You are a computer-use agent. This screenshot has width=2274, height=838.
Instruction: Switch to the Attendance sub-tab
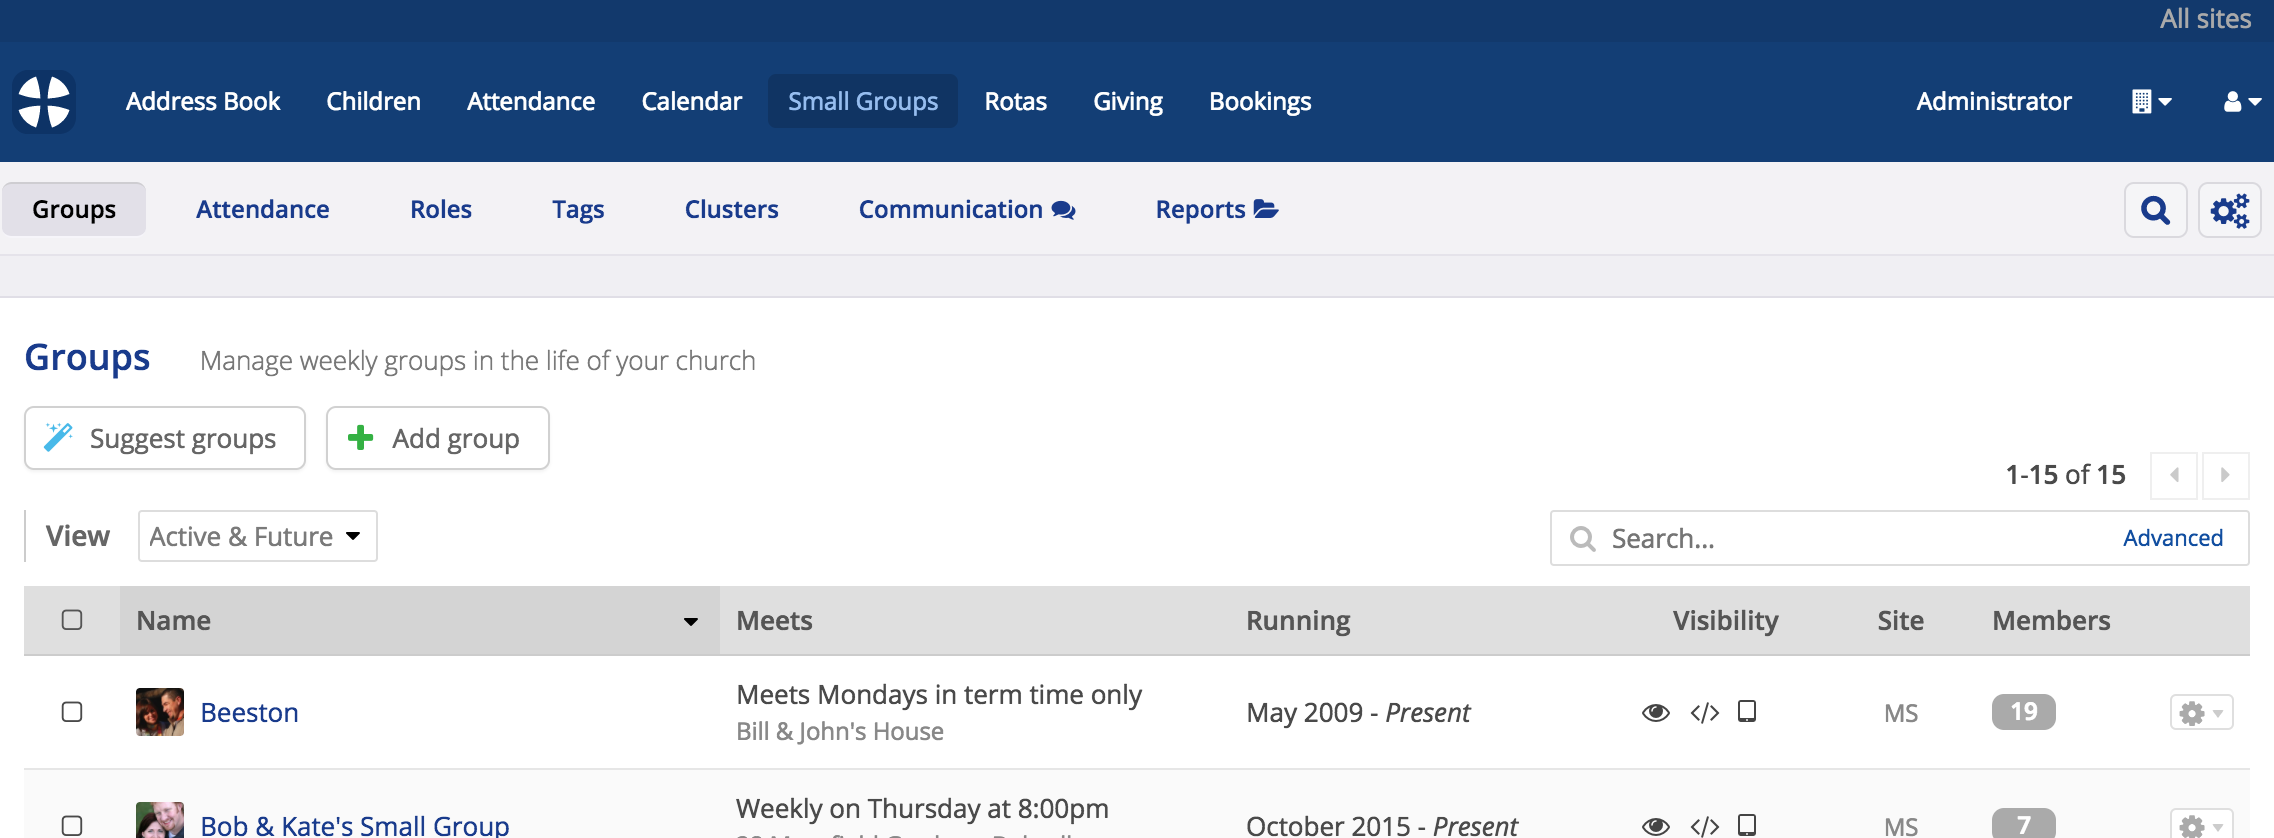coord(262,209)
